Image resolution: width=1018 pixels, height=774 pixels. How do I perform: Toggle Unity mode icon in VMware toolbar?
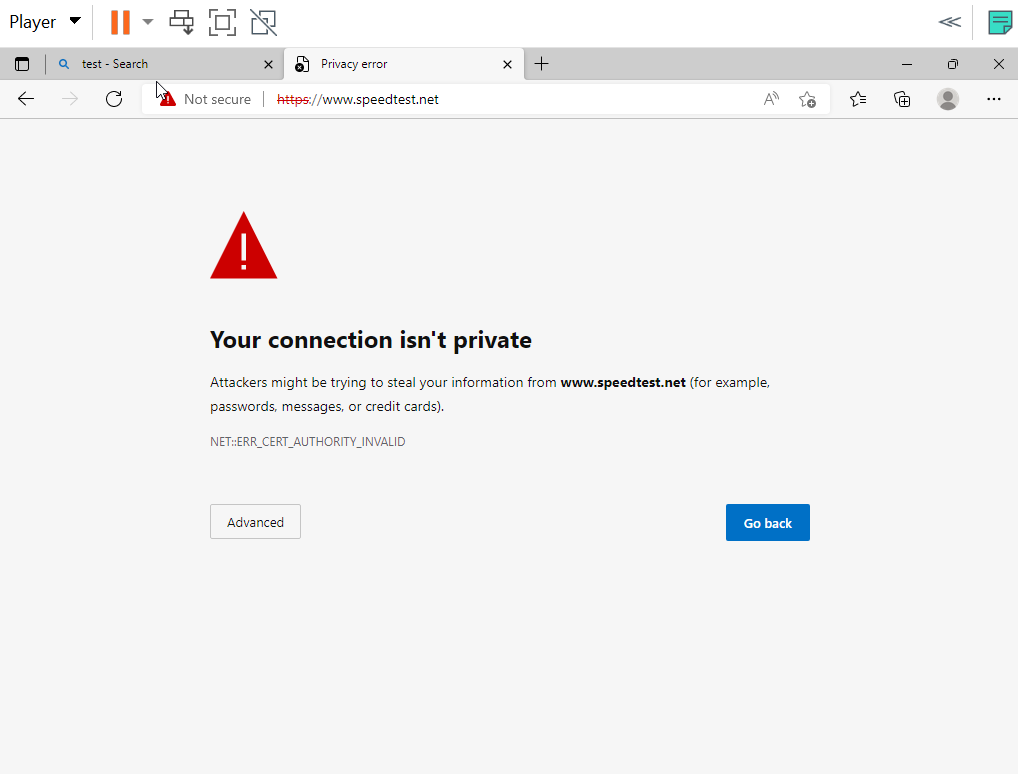[264, 22]
